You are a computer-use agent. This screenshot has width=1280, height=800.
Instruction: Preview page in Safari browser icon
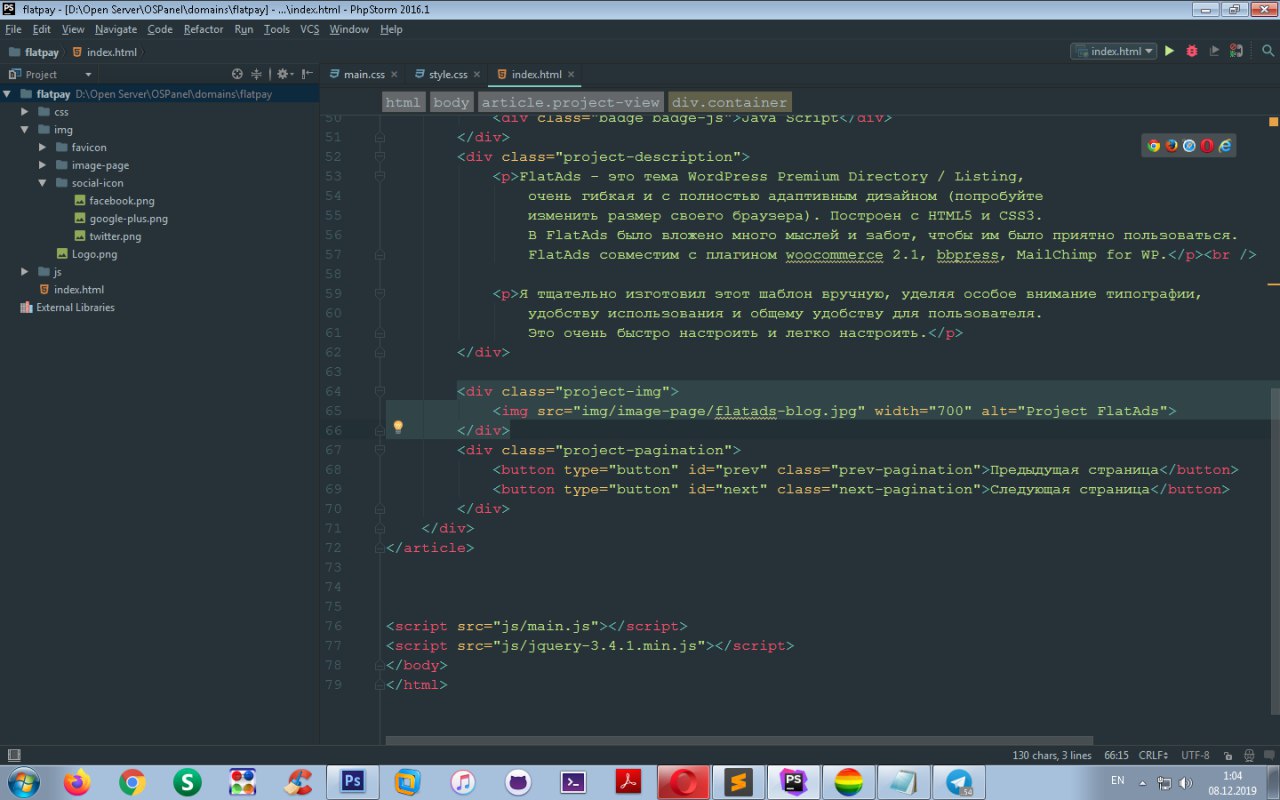1189,145
